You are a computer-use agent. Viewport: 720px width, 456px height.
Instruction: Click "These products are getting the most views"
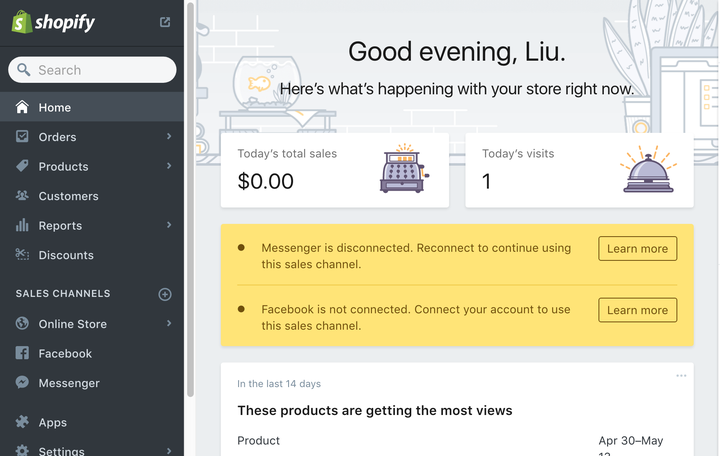click(375, 410)
